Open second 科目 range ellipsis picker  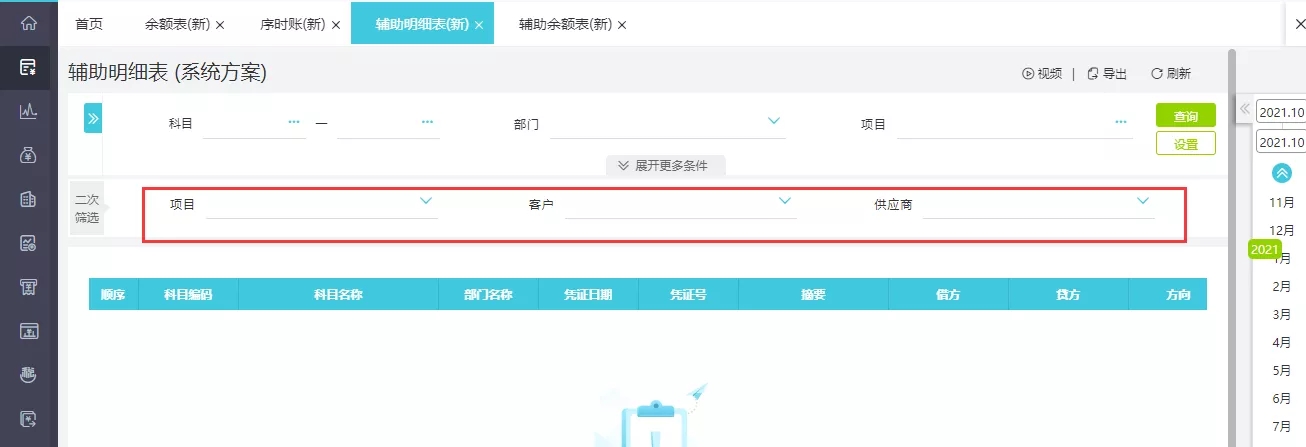pos(428,121)
